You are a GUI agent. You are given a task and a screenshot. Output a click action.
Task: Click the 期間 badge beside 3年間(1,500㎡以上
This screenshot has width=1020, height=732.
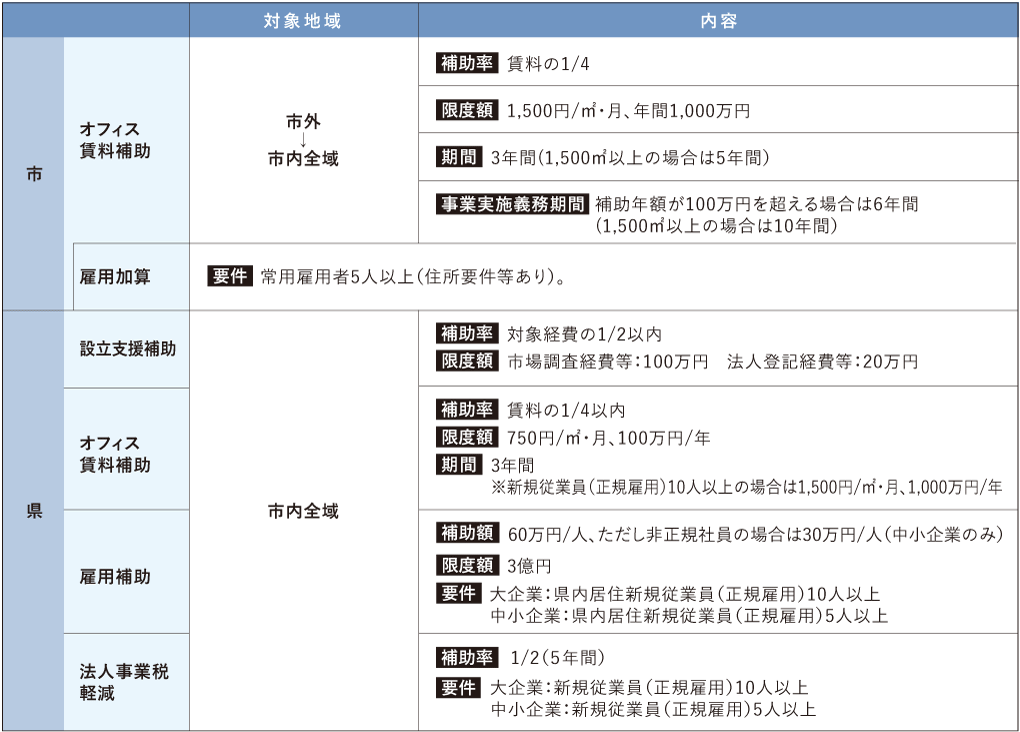pyautogui.click(x=459, y=157)
